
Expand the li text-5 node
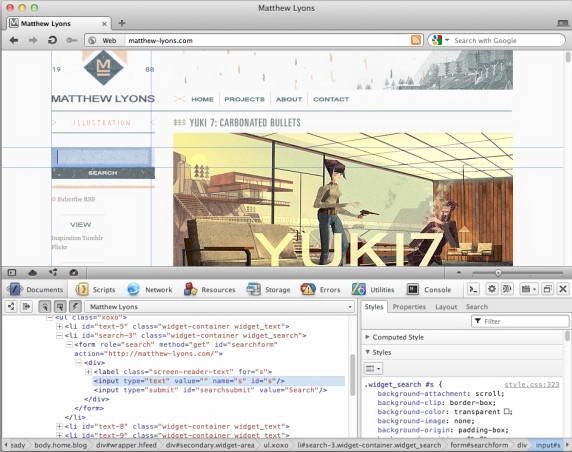pyautogui.click(x=59, y=327)
